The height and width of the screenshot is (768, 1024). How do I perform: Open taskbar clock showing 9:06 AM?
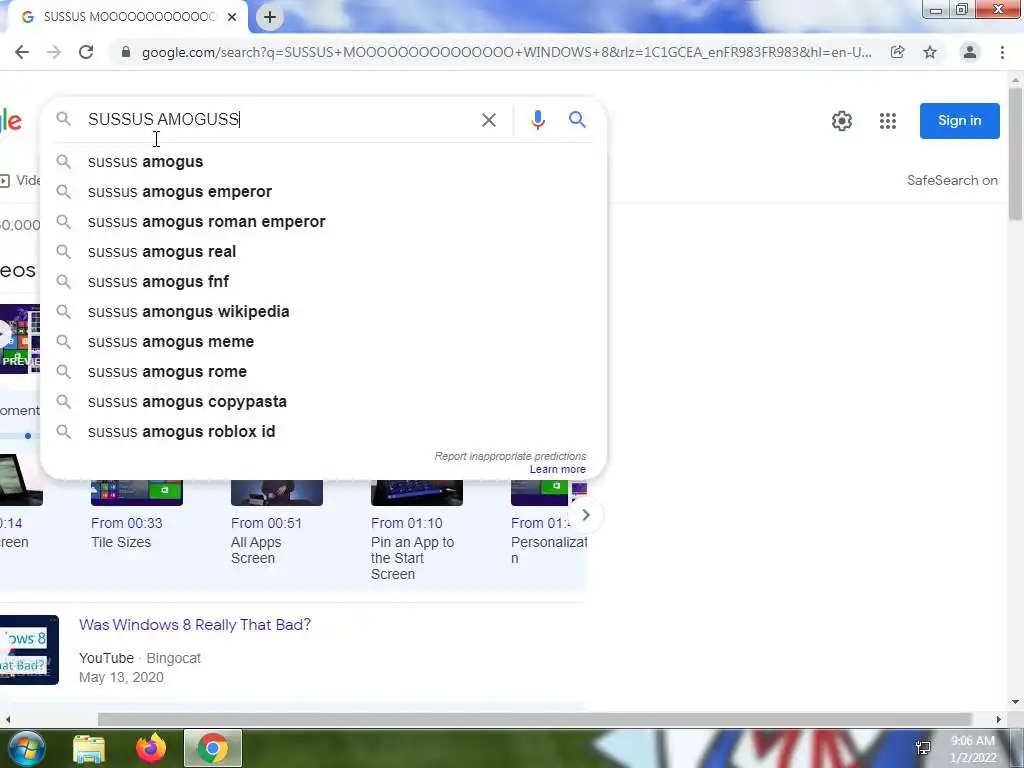(x=973, y=749)
